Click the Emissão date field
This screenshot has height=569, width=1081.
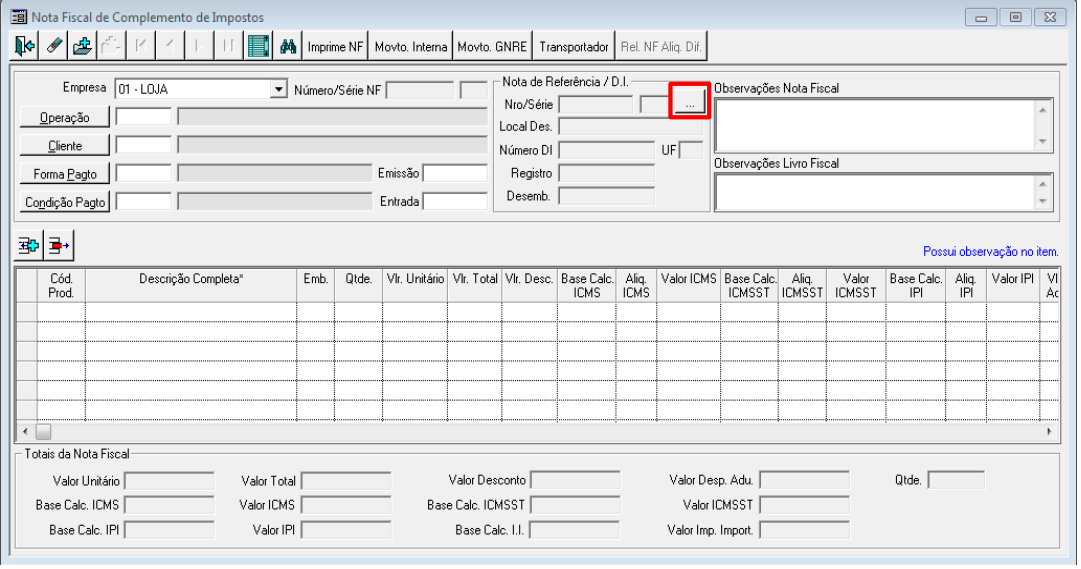(455, 173)
